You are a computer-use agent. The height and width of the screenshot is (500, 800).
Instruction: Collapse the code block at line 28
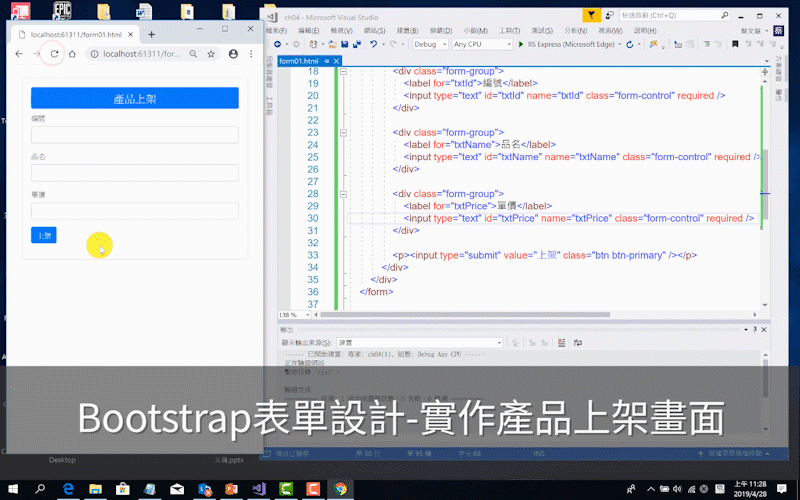tap(343, 194)
